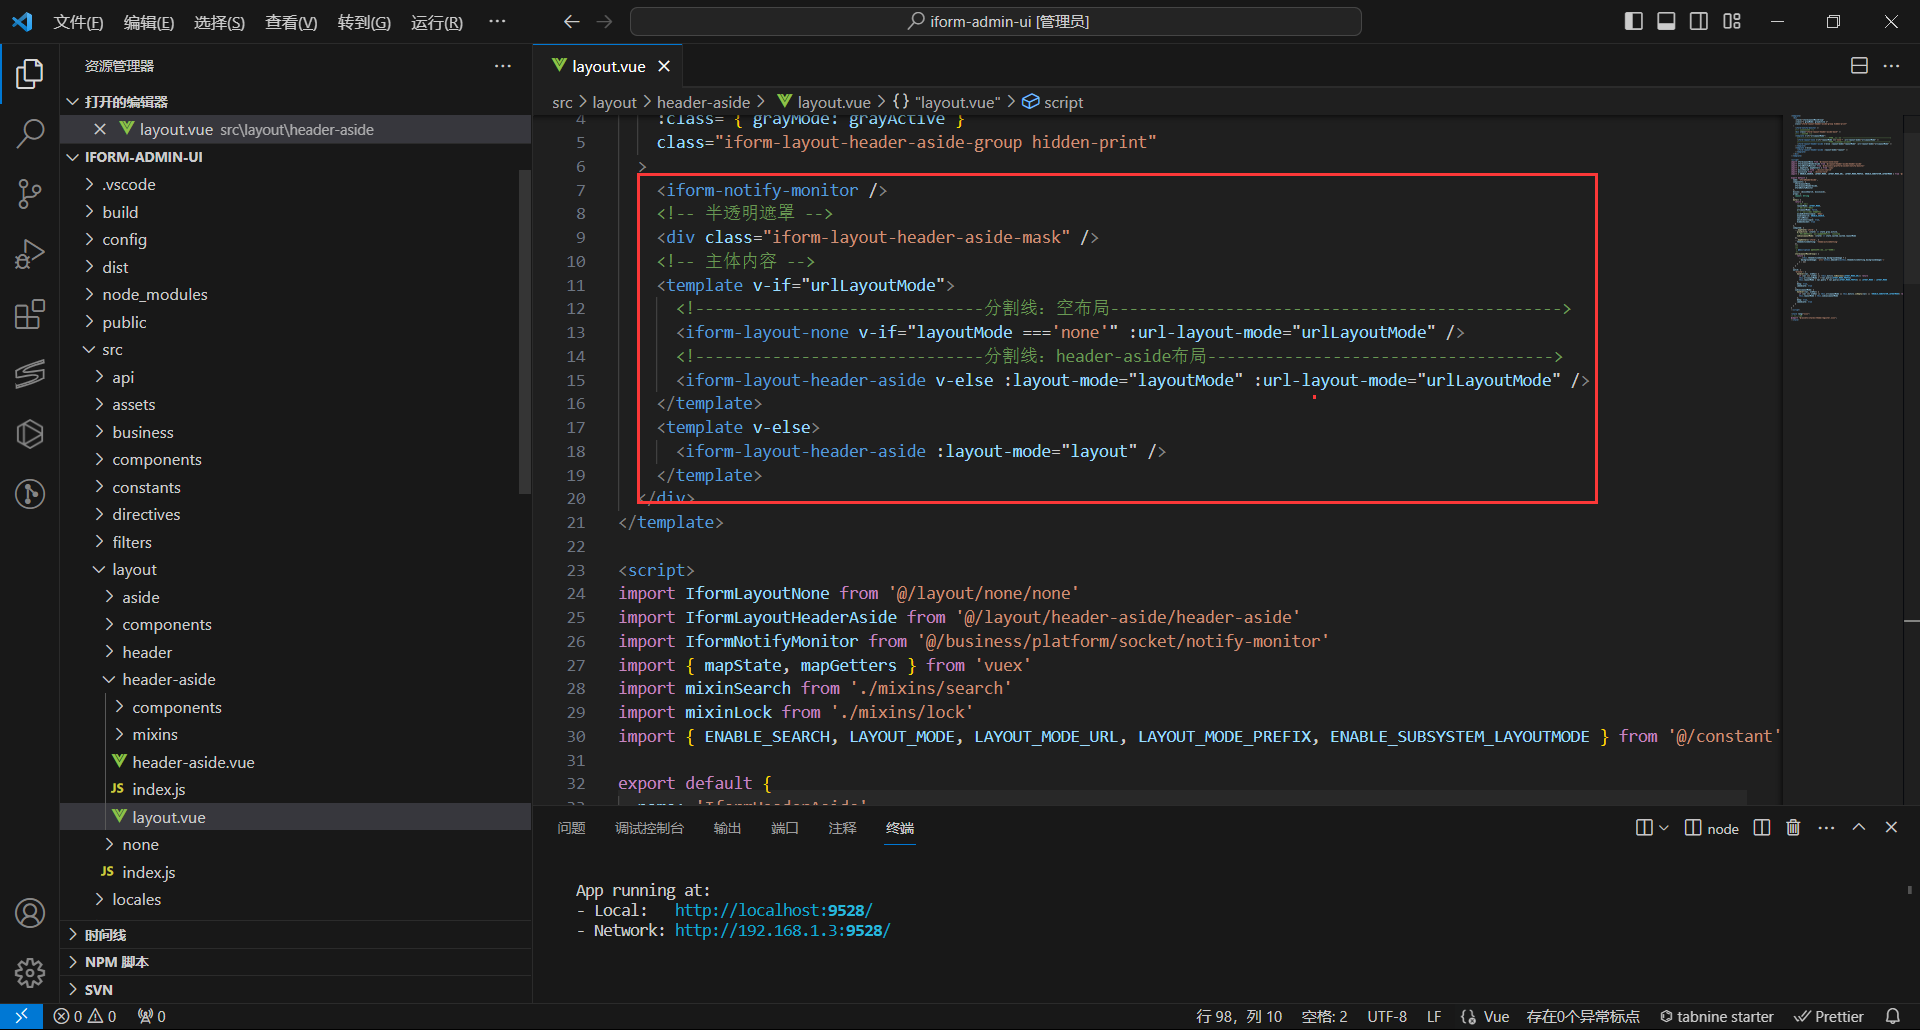Toggle the primary sidebar visibility
This screenshot has height=1030, width=1920.
coord(1634,21)
